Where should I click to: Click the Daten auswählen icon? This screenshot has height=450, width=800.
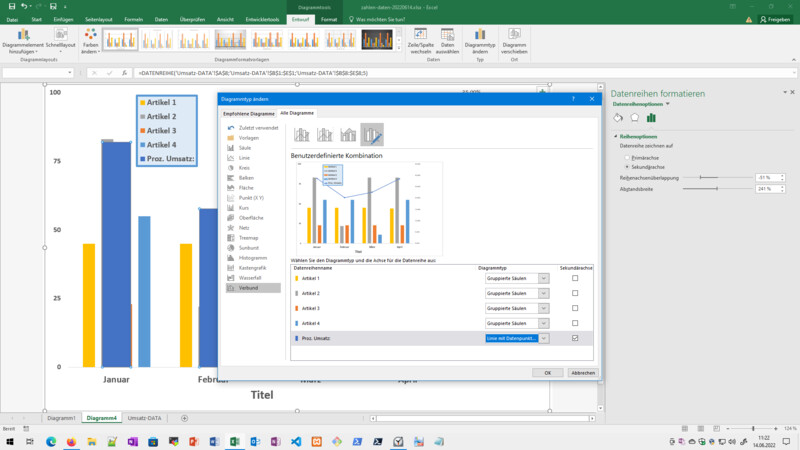(447, 35)
